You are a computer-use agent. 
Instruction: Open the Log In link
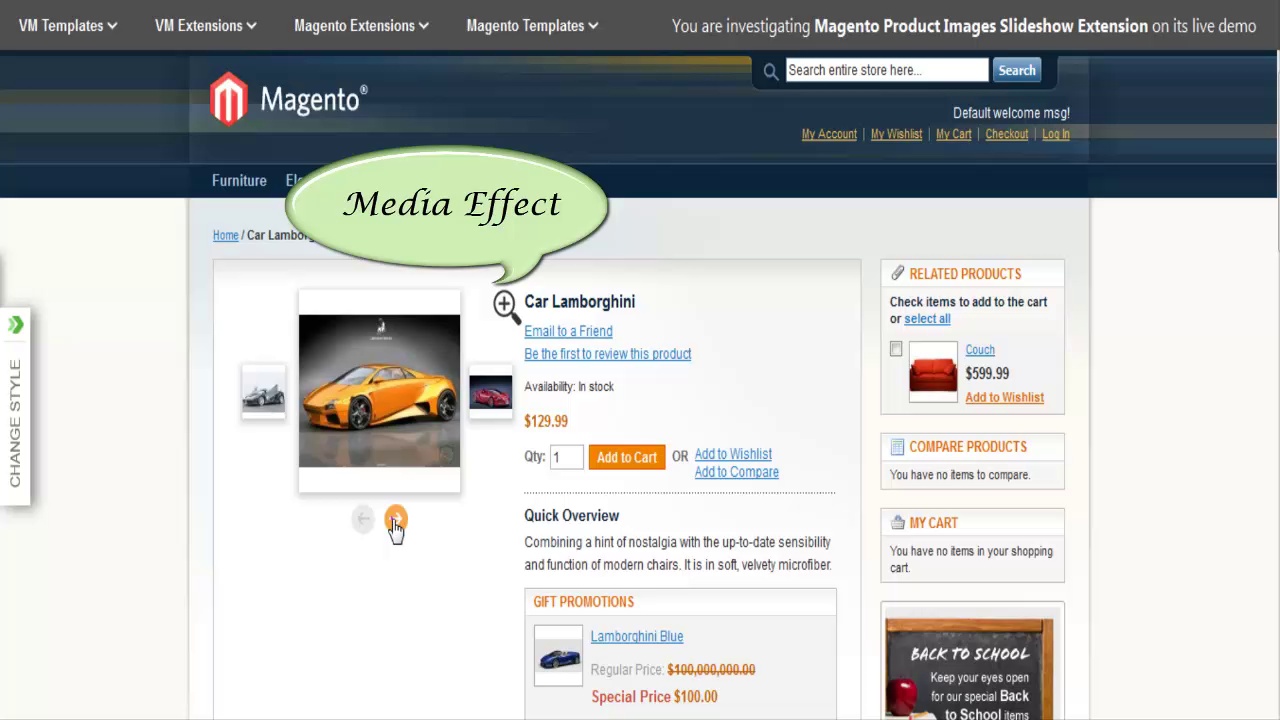[1055, 134]
